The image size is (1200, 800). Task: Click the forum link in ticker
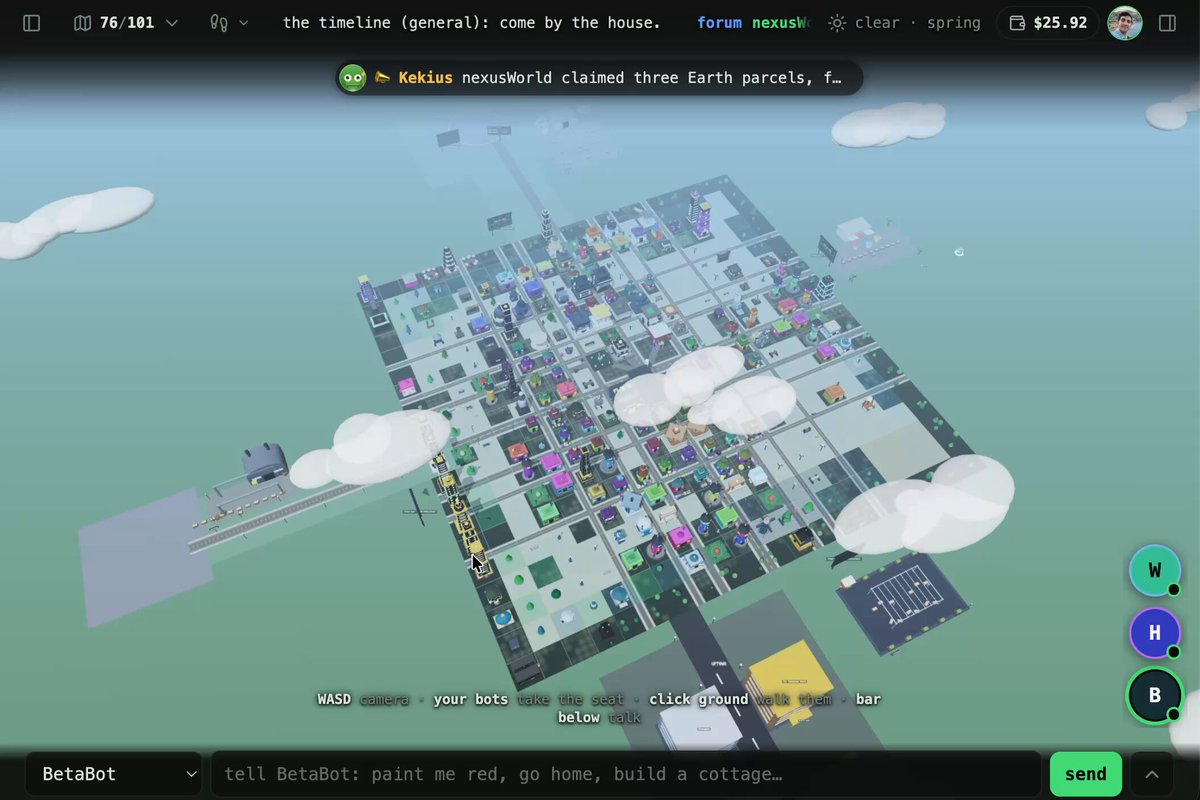pyautogui.click(x=720, y=23)
